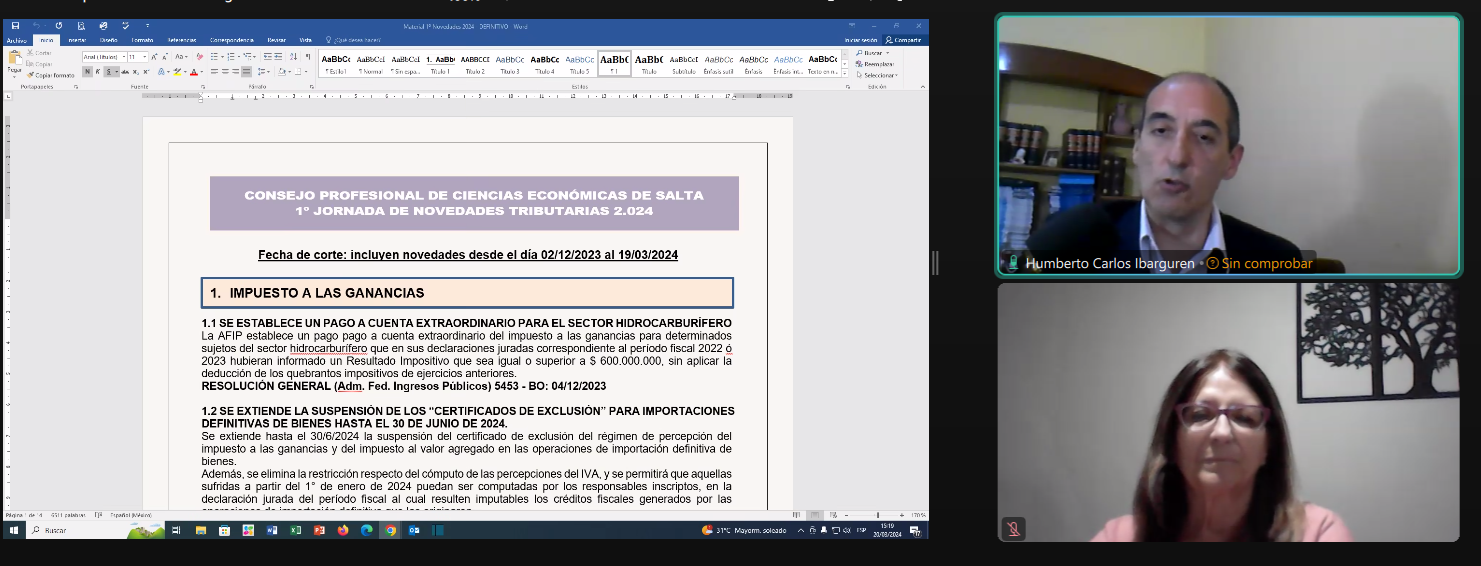
Task: Open Chrome from the taskbar
Action: coord(390,530)
